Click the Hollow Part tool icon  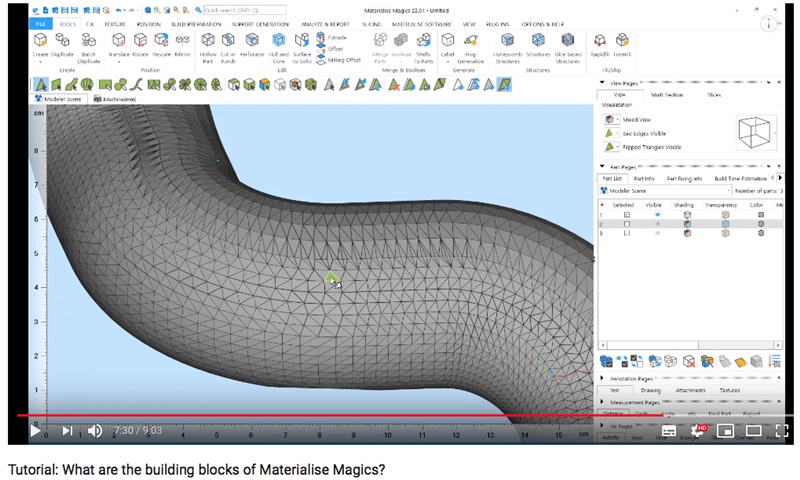point(208,41)
